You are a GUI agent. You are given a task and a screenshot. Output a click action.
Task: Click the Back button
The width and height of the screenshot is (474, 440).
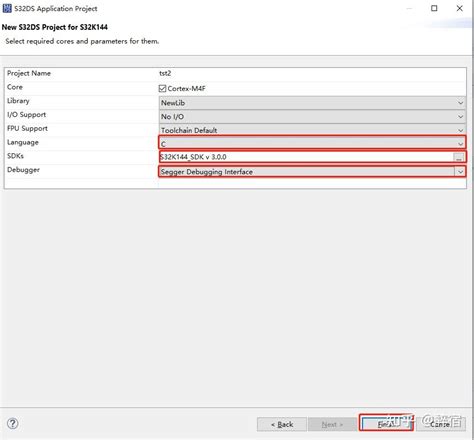pyautogui.click(x=282, y=424)
